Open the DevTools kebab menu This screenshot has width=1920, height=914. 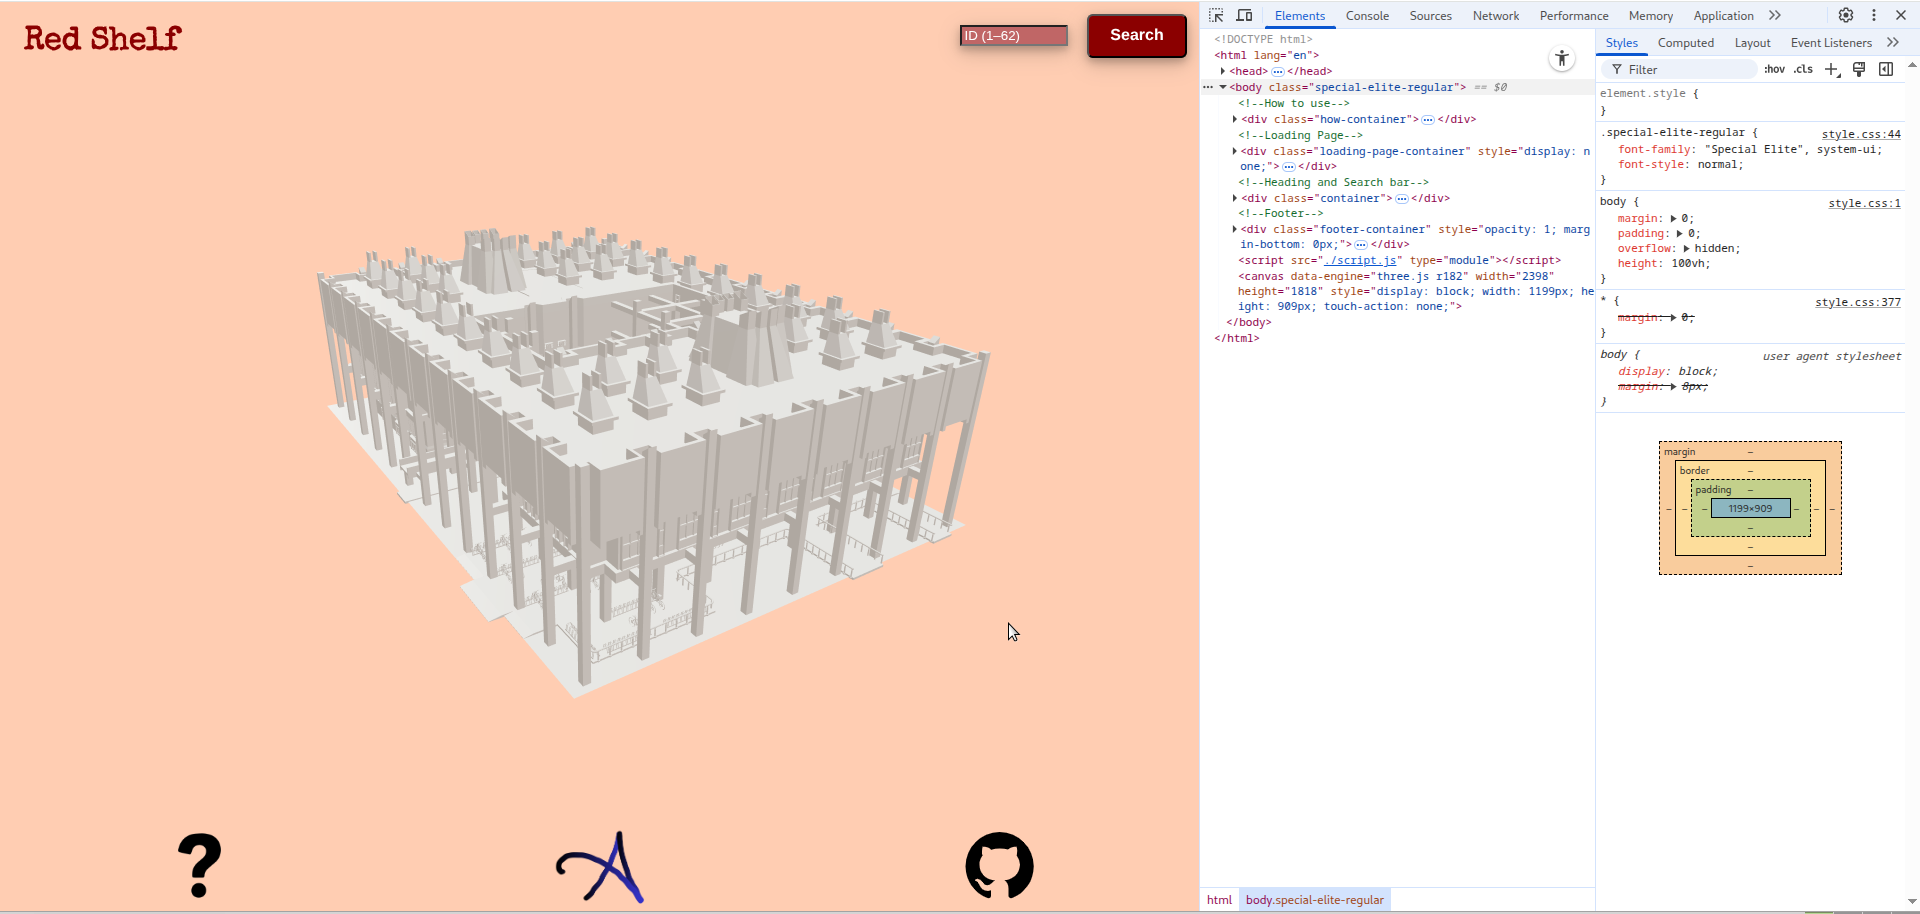tap(1874, 15)
